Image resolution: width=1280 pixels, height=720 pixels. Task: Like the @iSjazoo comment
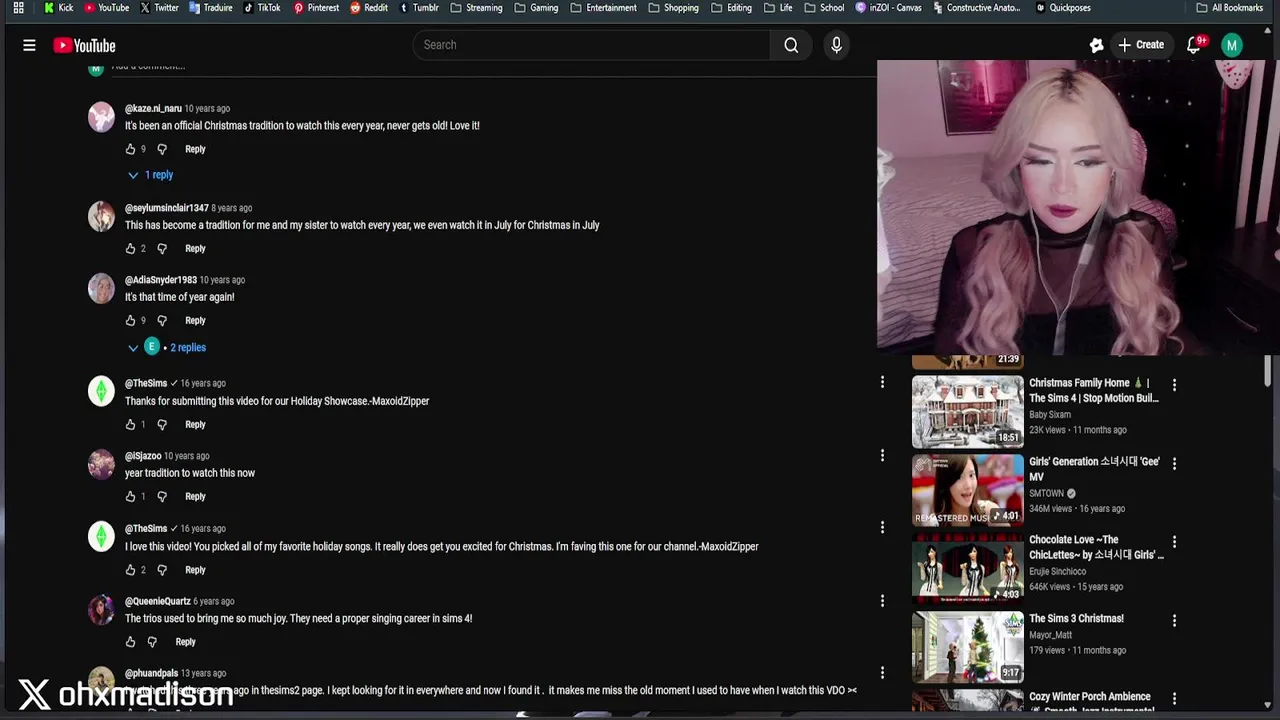pos(130,496)
